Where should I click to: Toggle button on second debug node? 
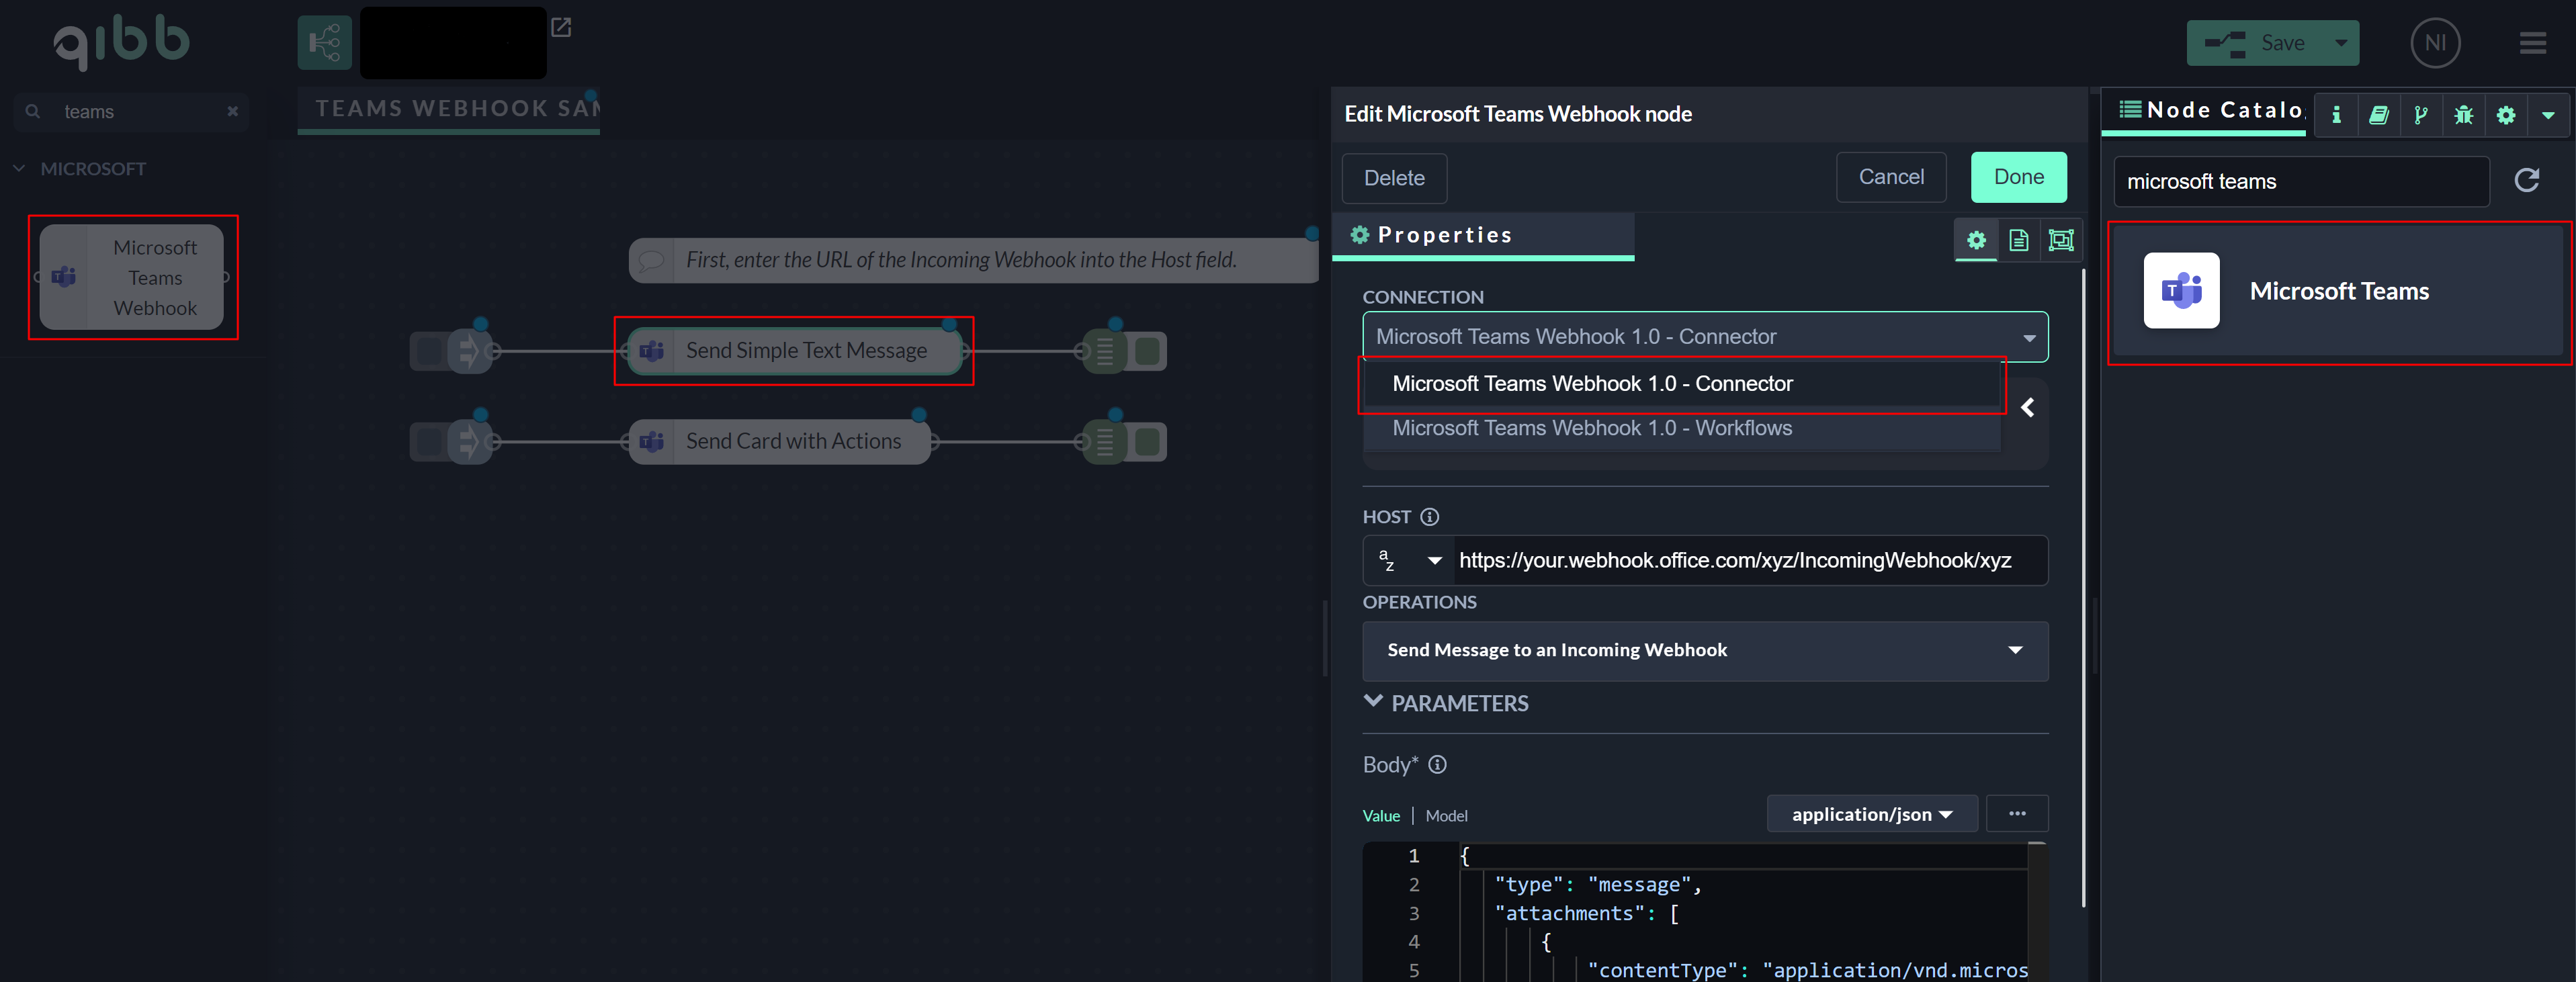pyautogui.click(x=1149, y=441)
